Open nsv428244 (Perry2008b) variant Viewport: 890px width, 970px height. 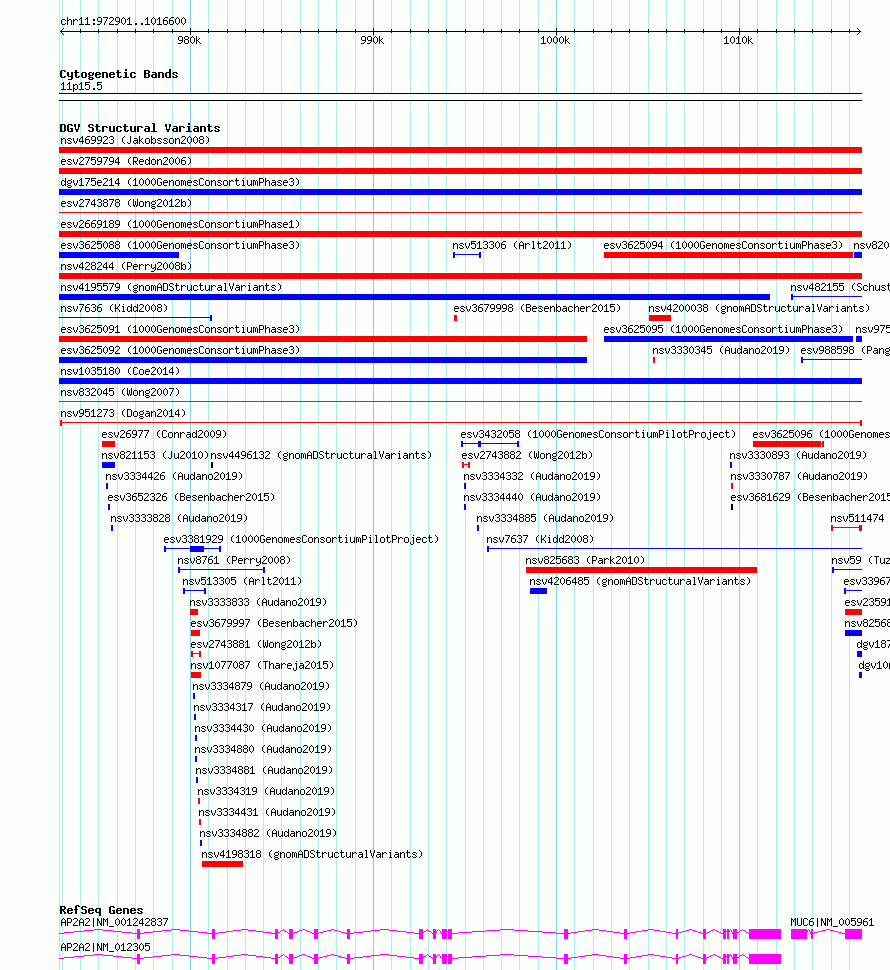coord(126,267)
